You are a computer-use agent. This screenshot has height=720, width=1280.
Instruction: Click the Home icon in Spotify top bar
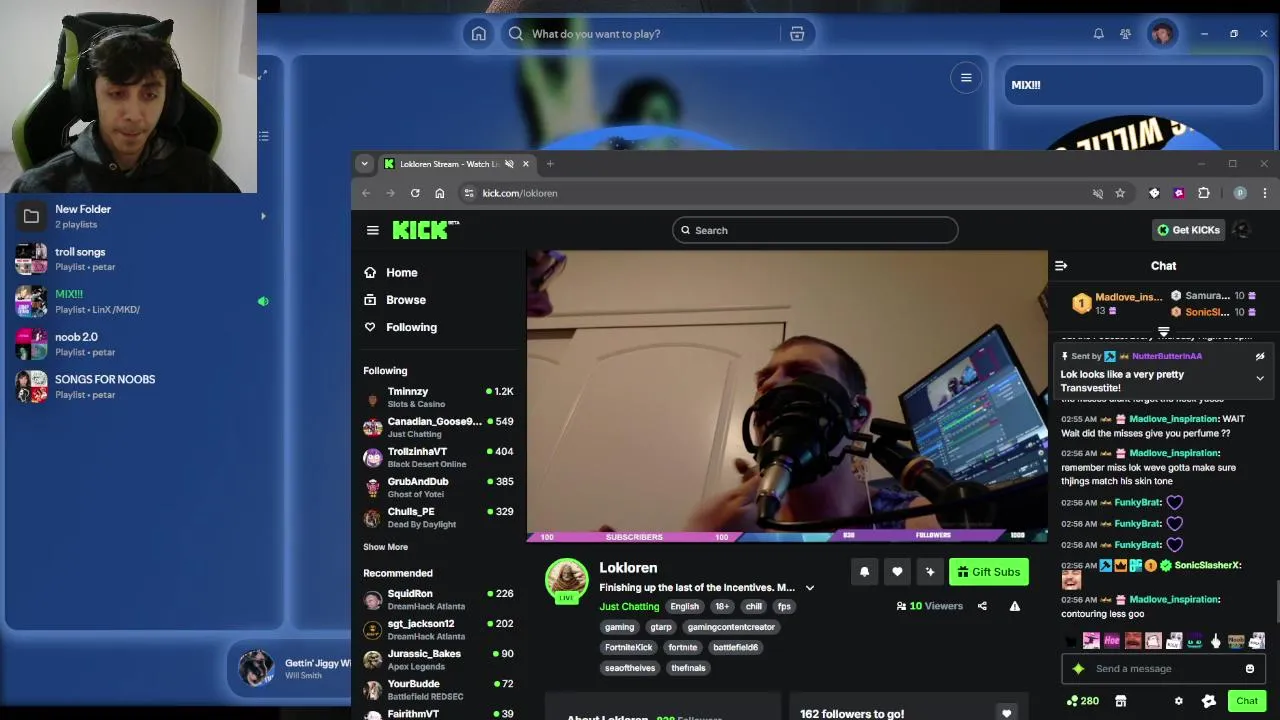point(479,34)
